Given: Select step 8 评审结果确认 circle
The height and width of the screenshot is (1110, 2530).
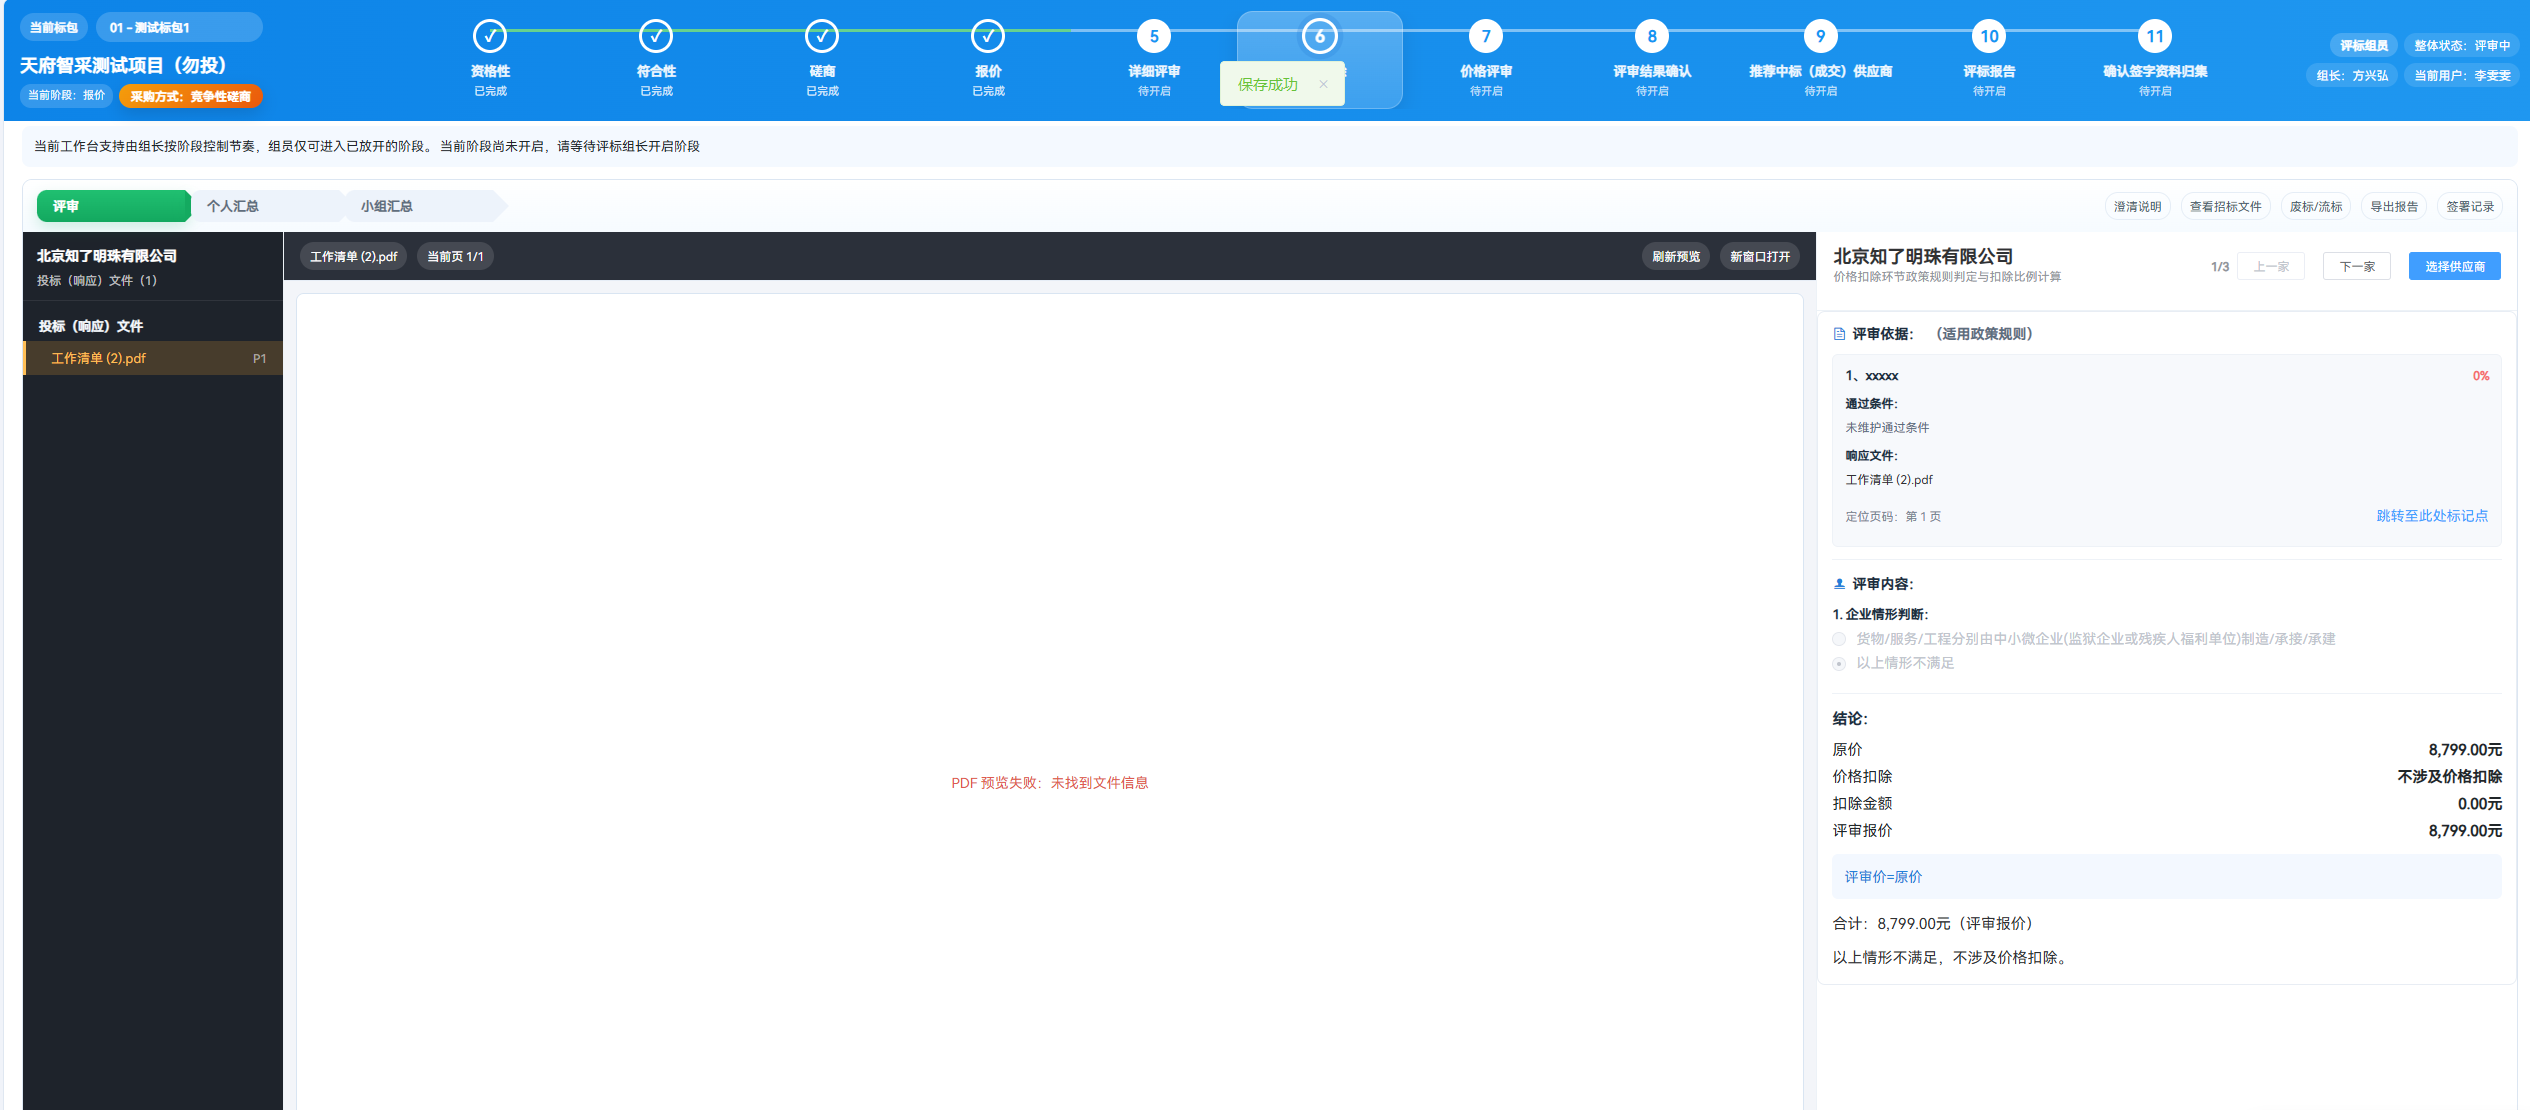Looking at the screenshot, I should tap(1652, 37).
